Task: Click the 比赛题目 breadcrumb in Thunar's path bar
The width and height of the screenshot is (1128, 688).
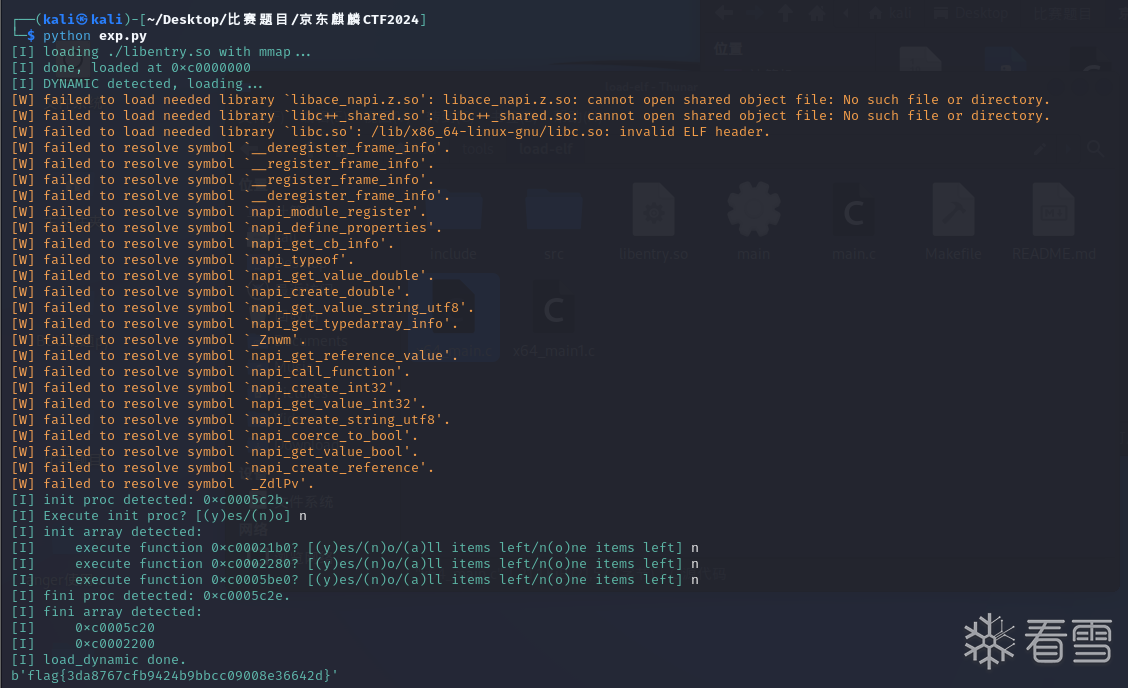Action: (1063, 13)
